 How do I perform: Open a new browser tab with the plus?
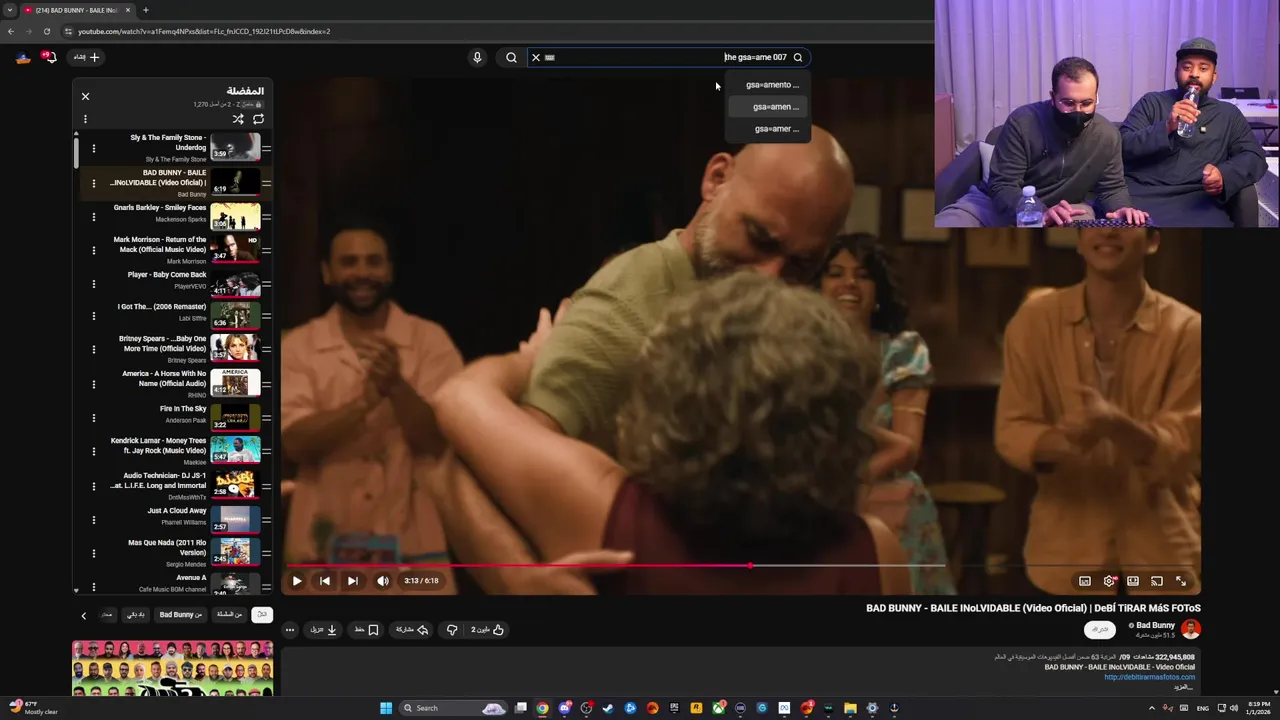point(146,10)
